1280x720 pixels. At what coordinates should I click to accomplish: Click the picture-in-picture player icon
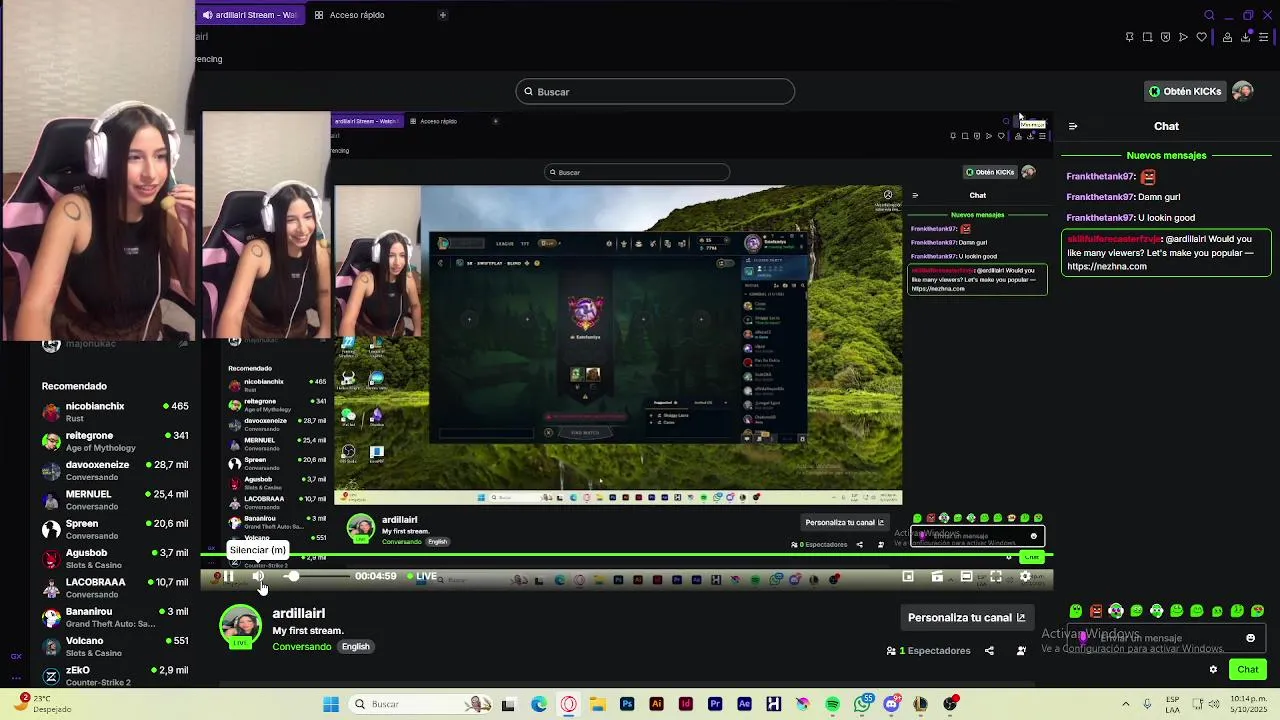point(908,576)
